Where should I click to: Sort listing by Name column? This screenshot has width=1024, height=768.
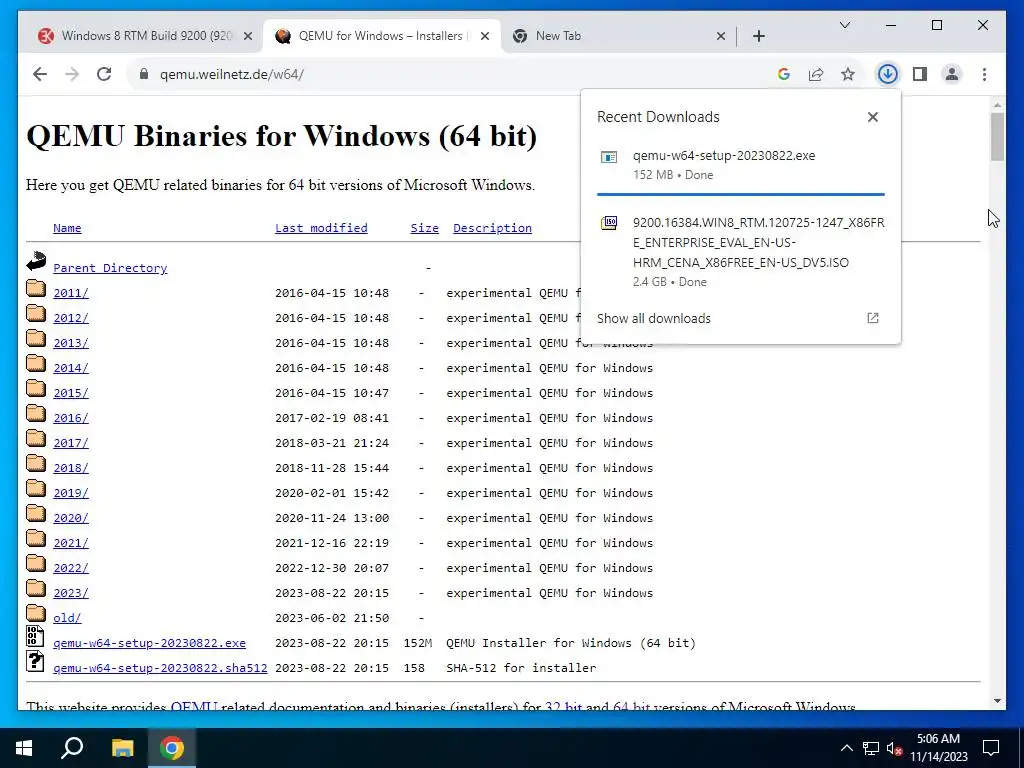tap(67, 228)
